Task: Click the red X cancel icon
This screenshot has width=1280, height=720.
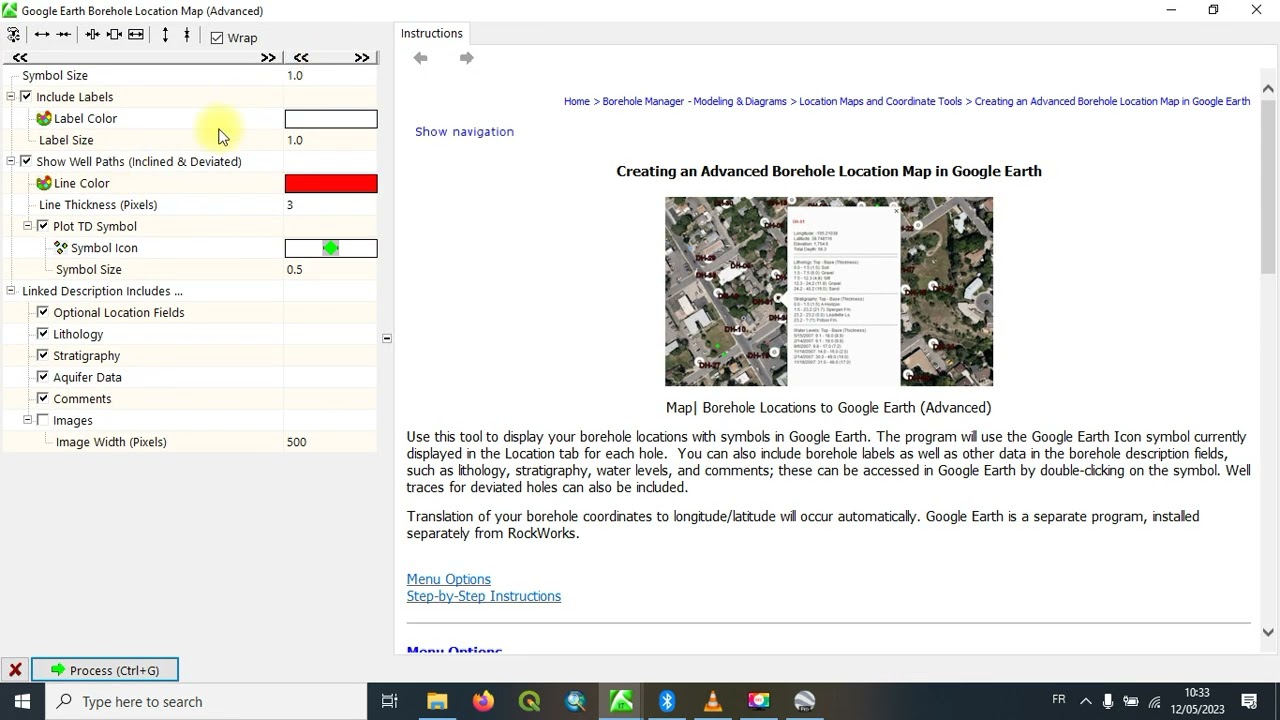Action: [x=15, y=670]
